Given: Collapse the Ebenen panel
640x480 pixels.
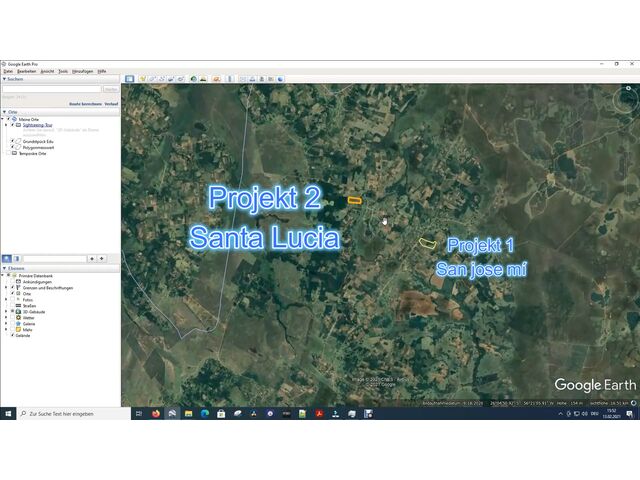Looking at the screenshot, I should pos(4,268).
